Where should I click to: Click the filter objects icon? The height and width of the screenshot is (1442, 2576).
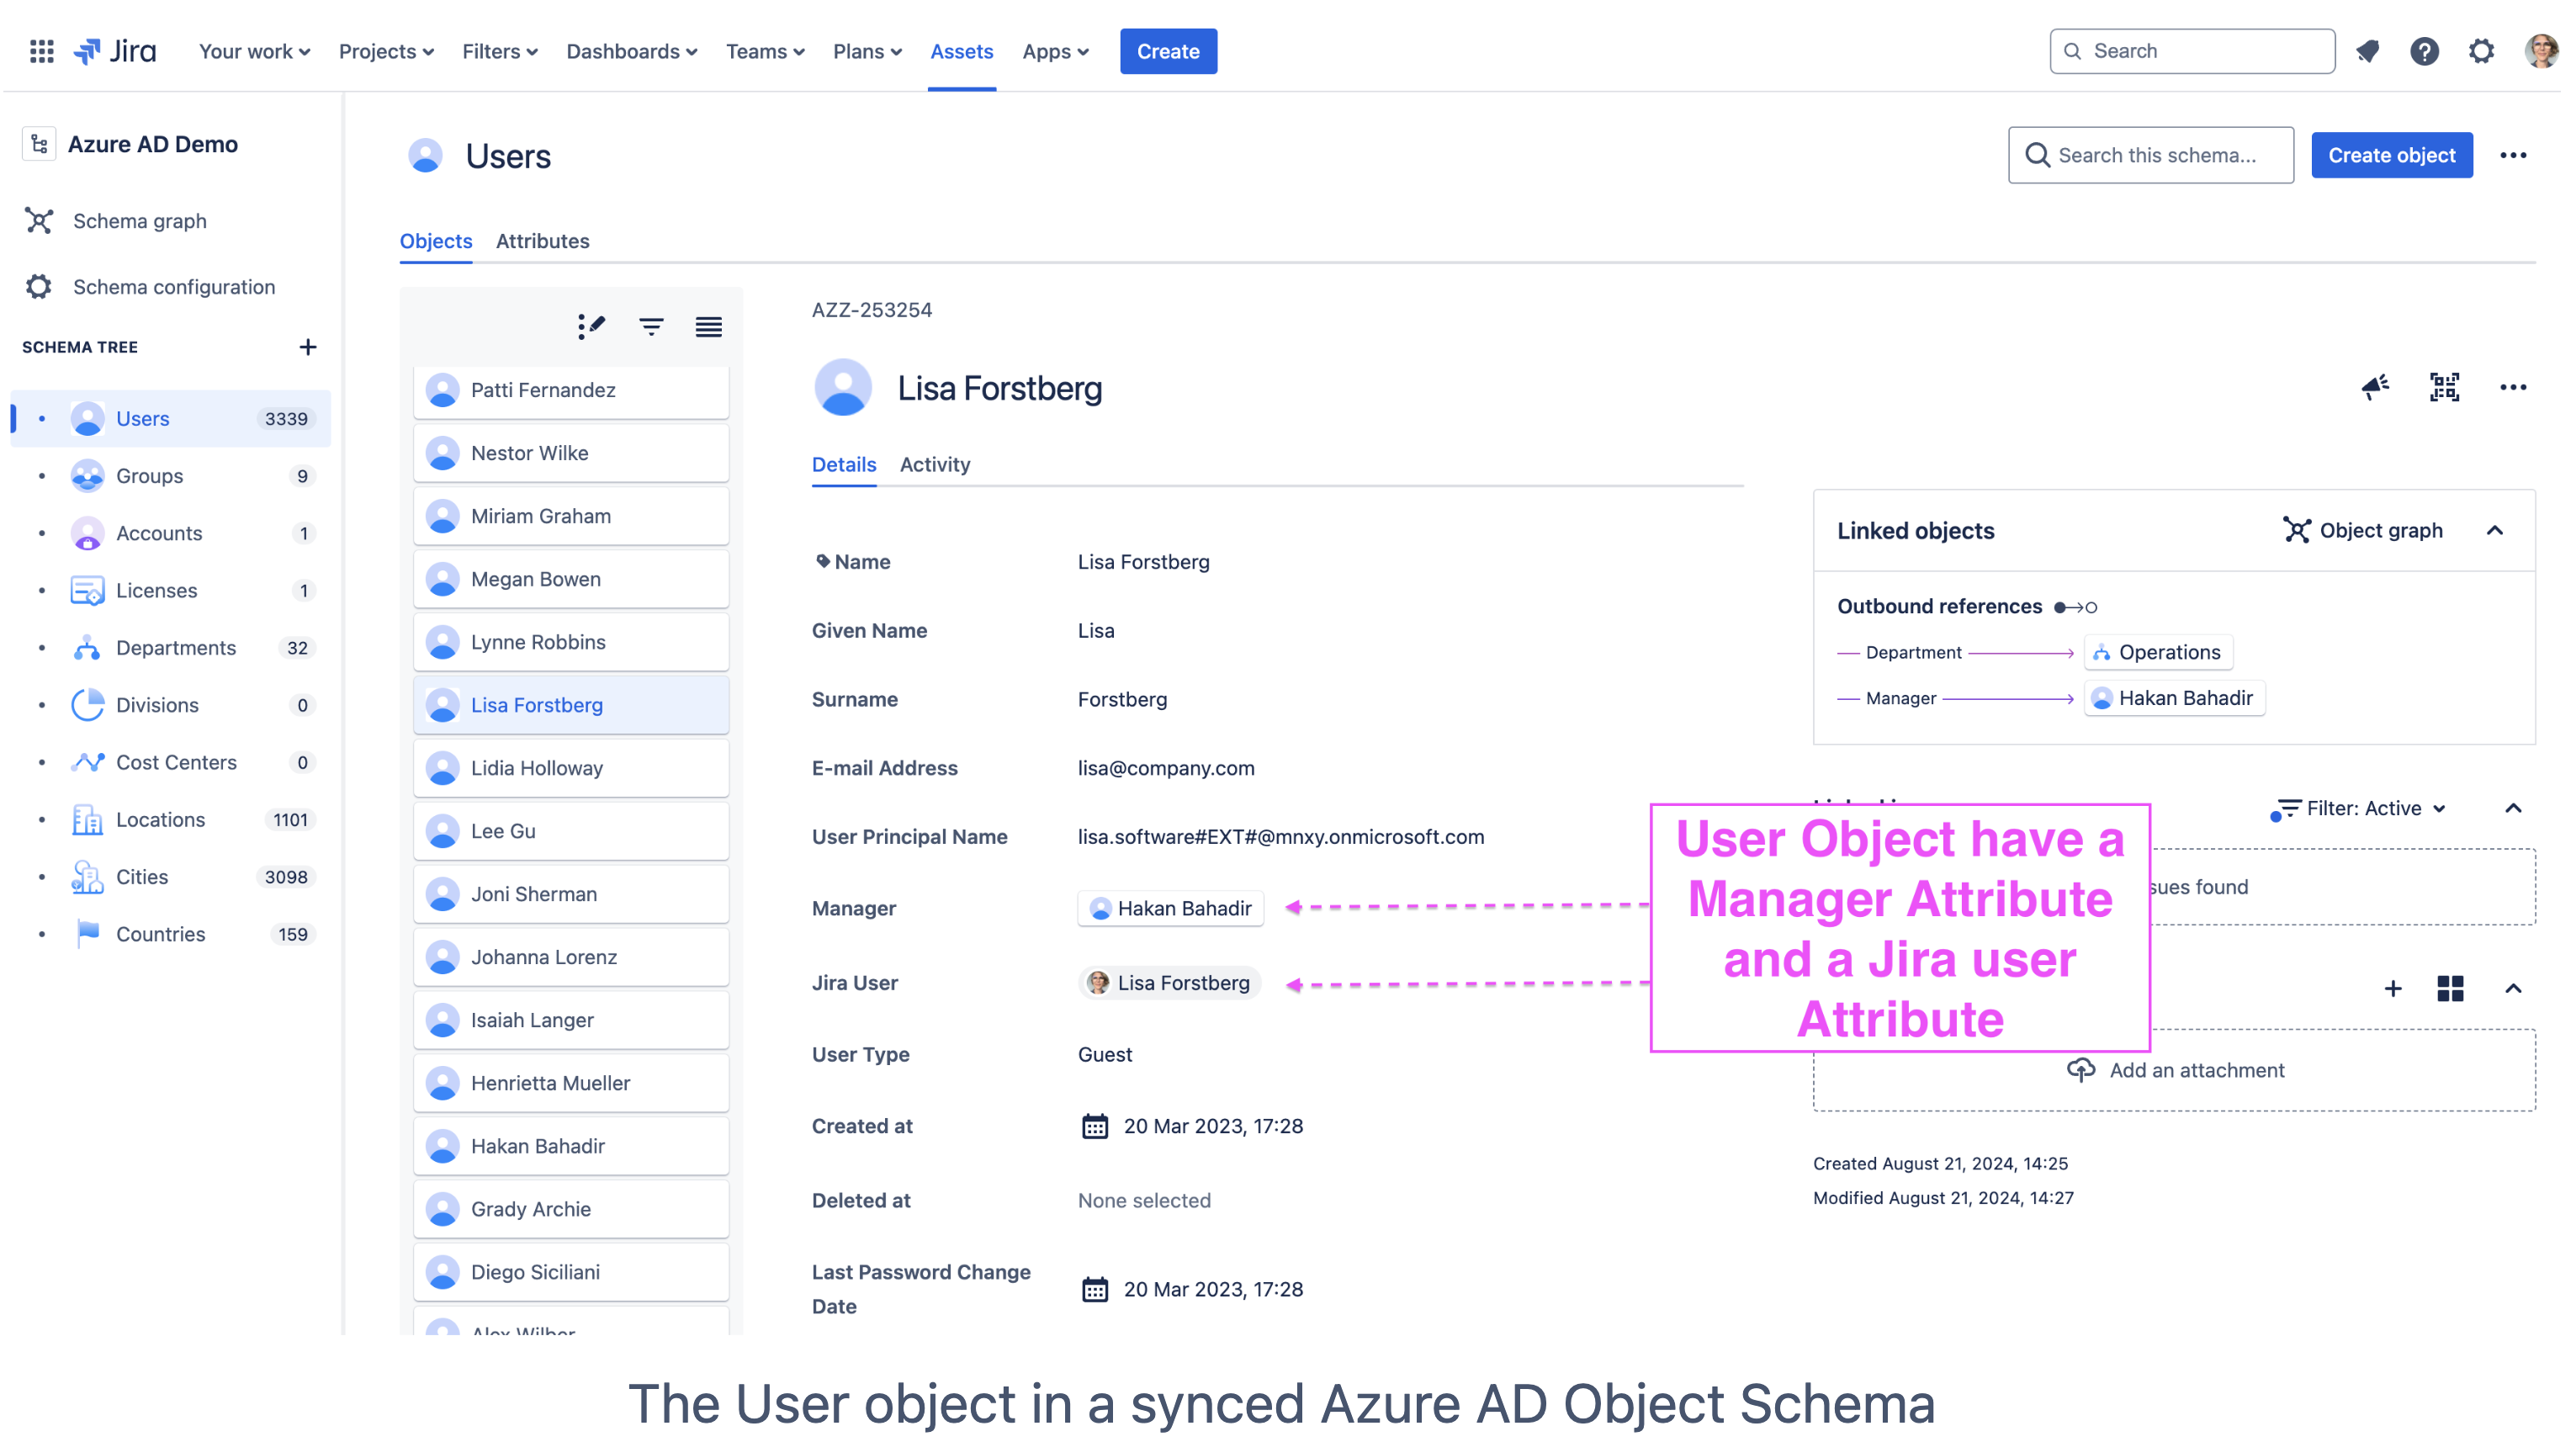[x=651, y=326]
